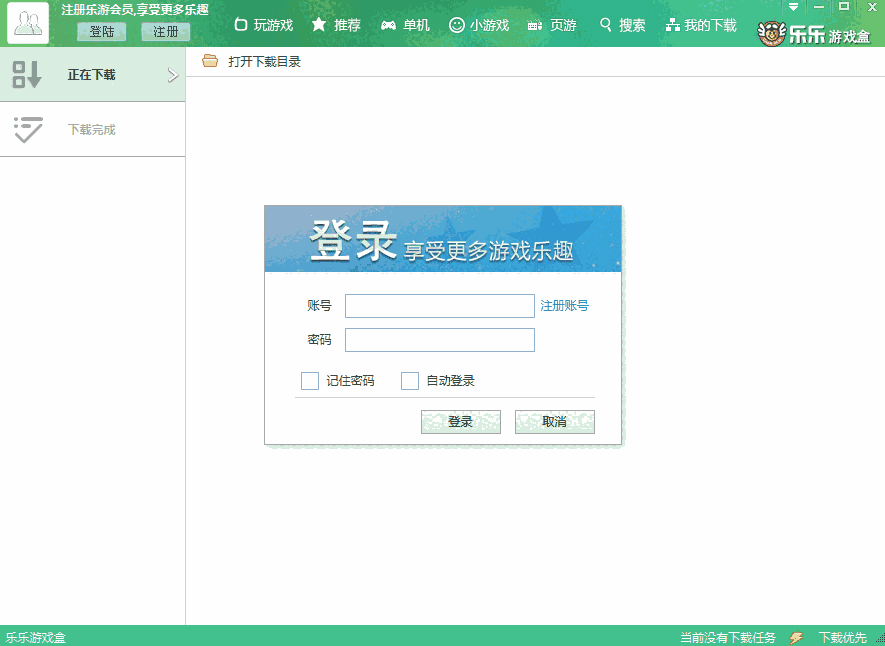
Task: Click the user avatar icon
Action: point(28,23)
